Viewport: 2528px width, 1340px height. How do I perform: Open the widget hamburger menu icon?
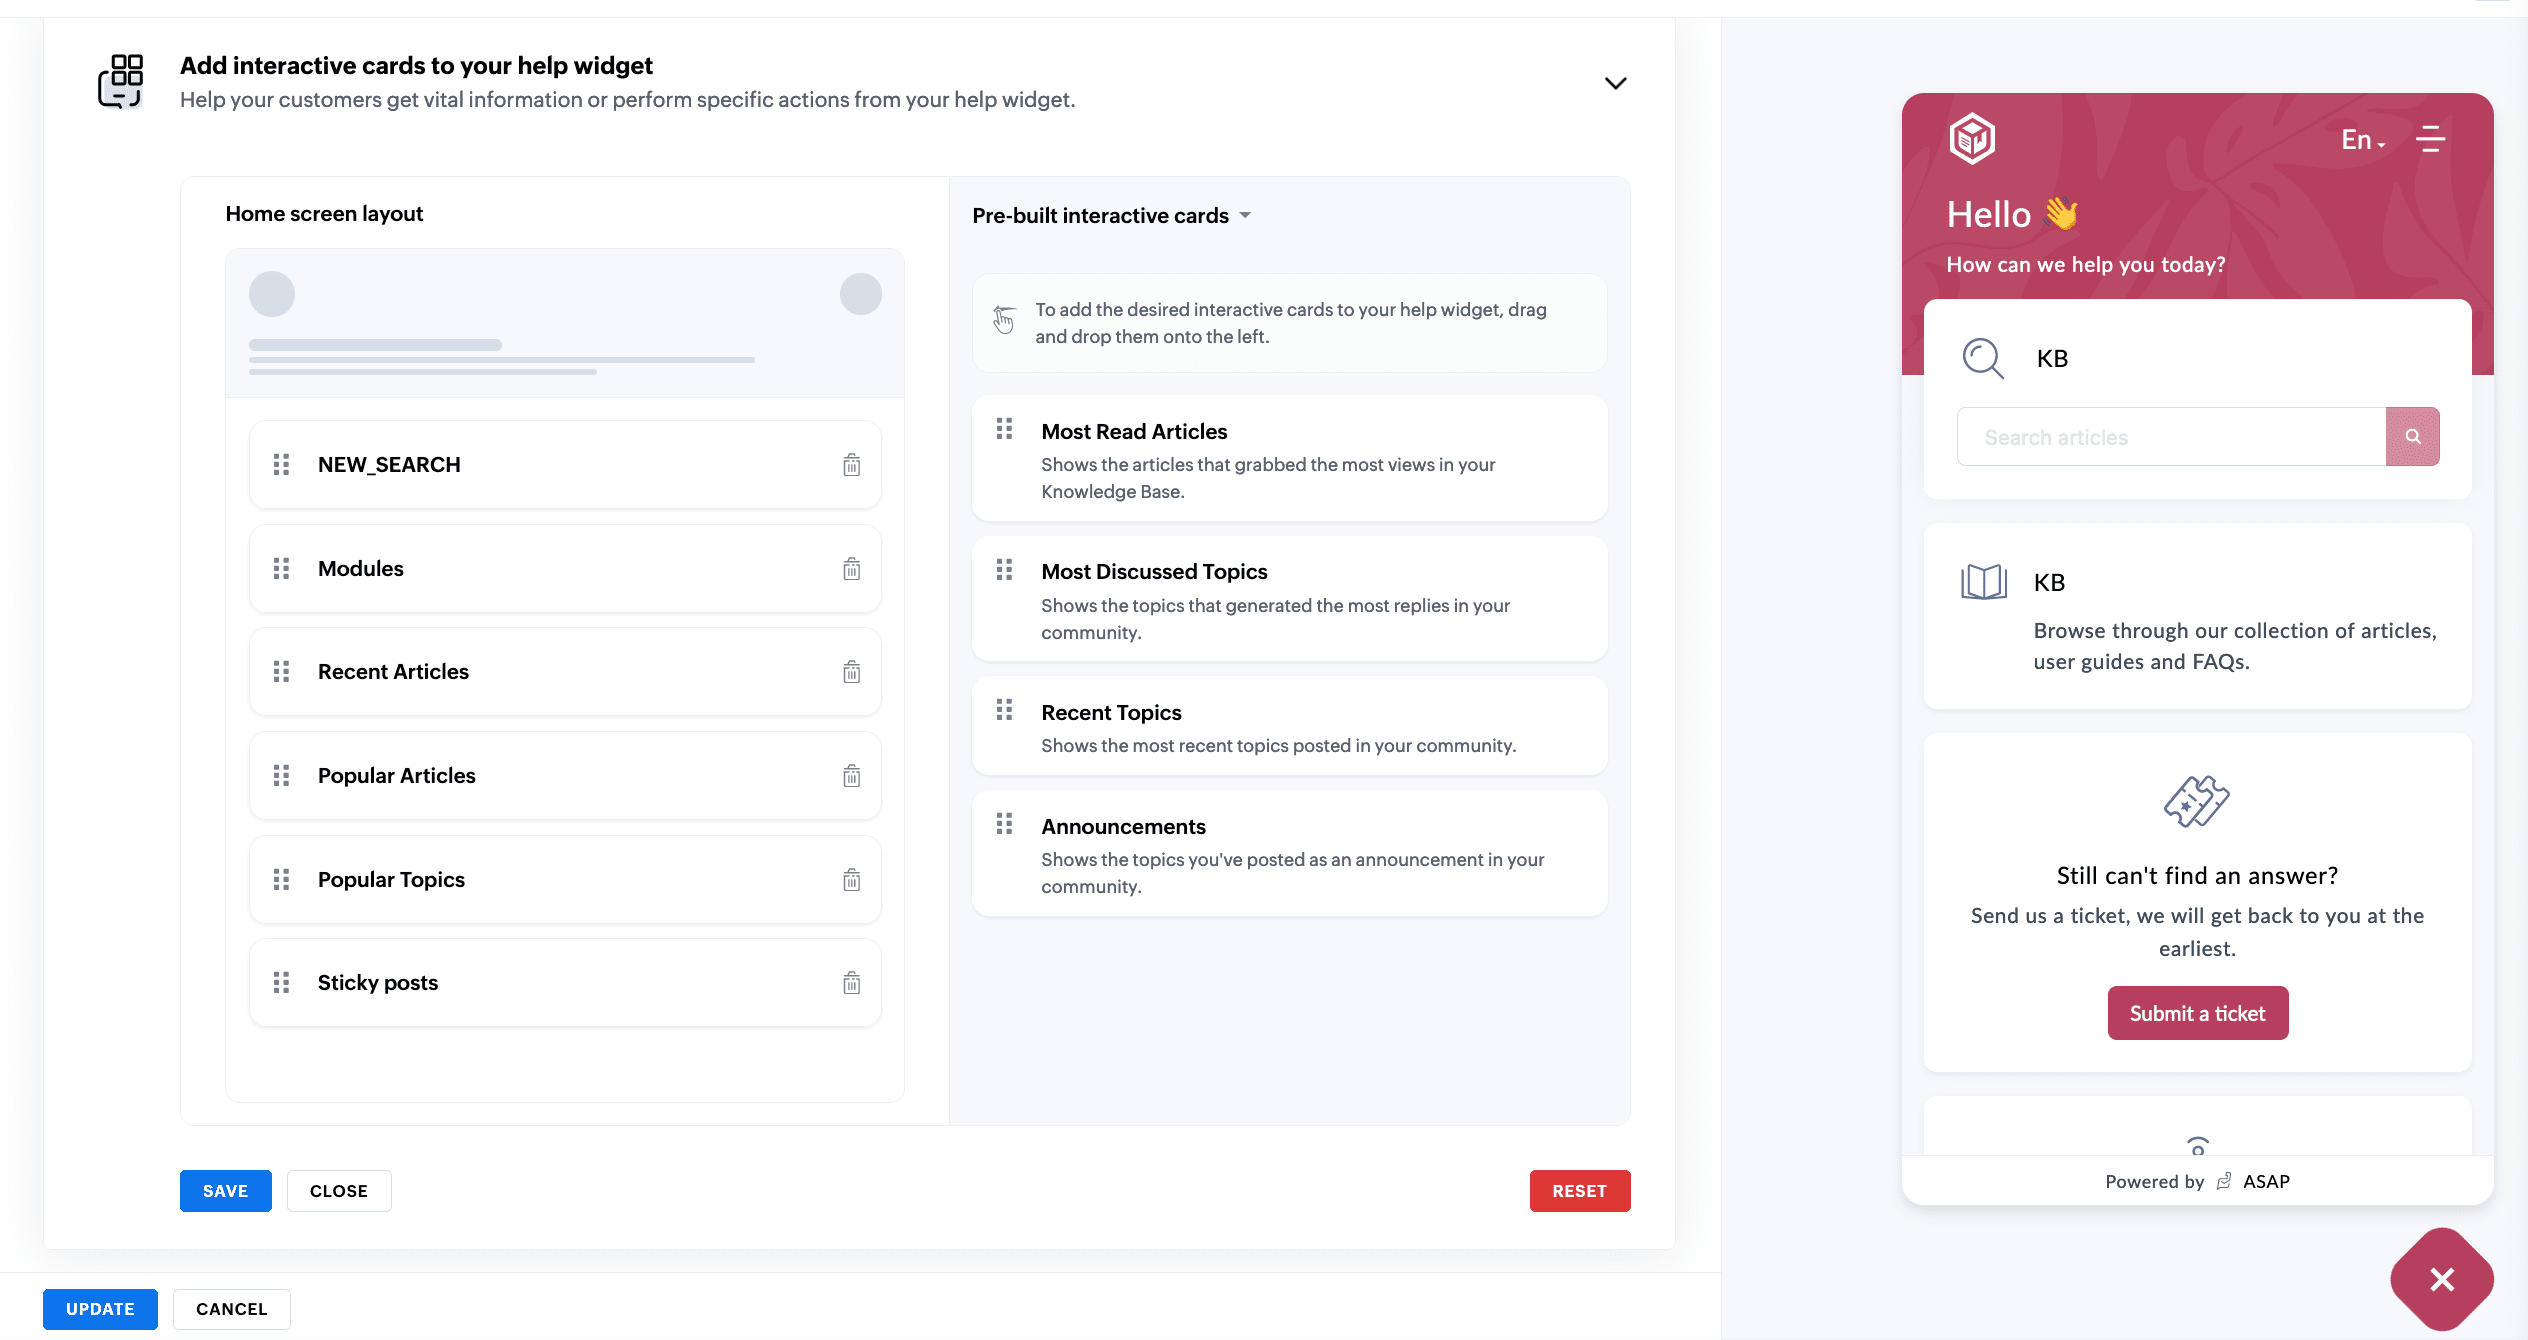pos(2430,139)
